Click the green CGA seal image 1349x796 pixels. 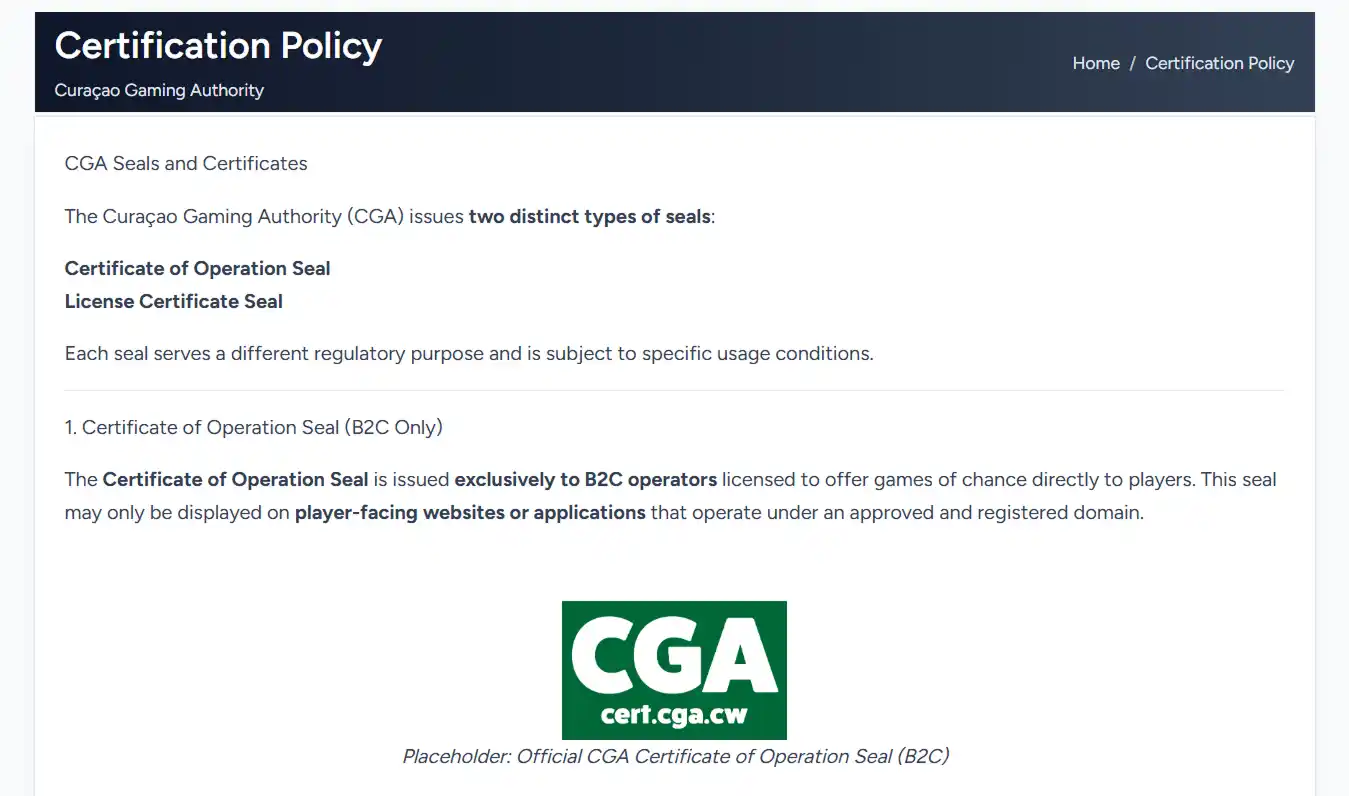674,670
